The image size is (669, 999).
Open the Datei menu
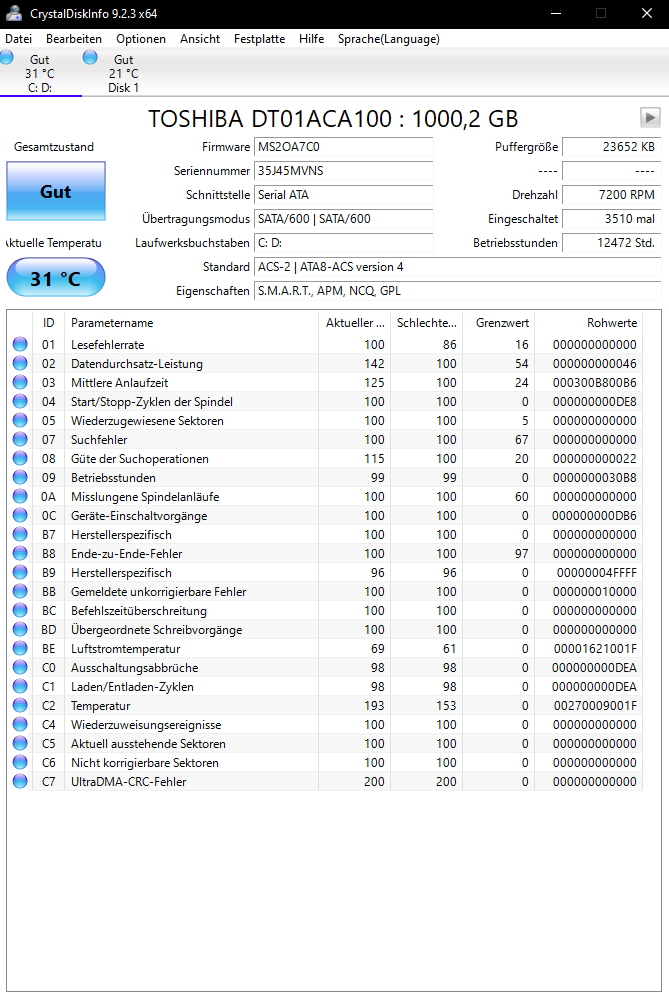(x=18, y=39)
